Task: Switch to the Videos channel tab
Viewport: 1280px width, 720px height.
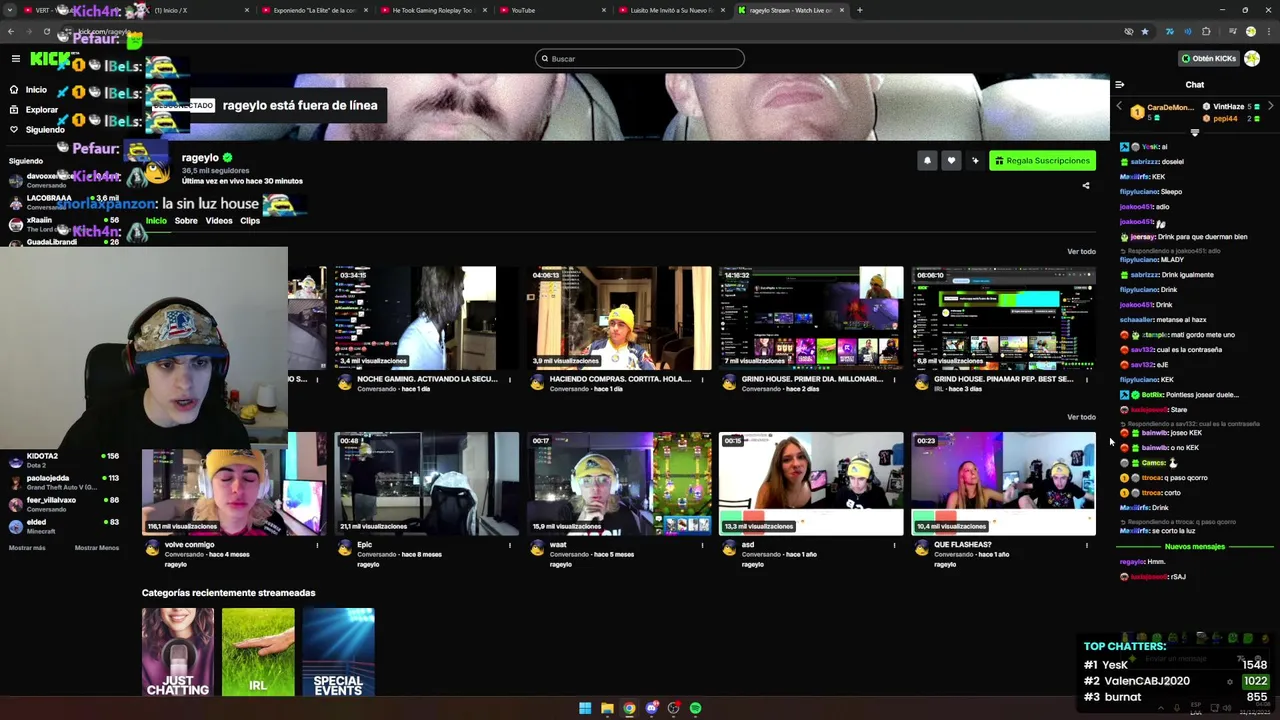Action: (219, 221)
